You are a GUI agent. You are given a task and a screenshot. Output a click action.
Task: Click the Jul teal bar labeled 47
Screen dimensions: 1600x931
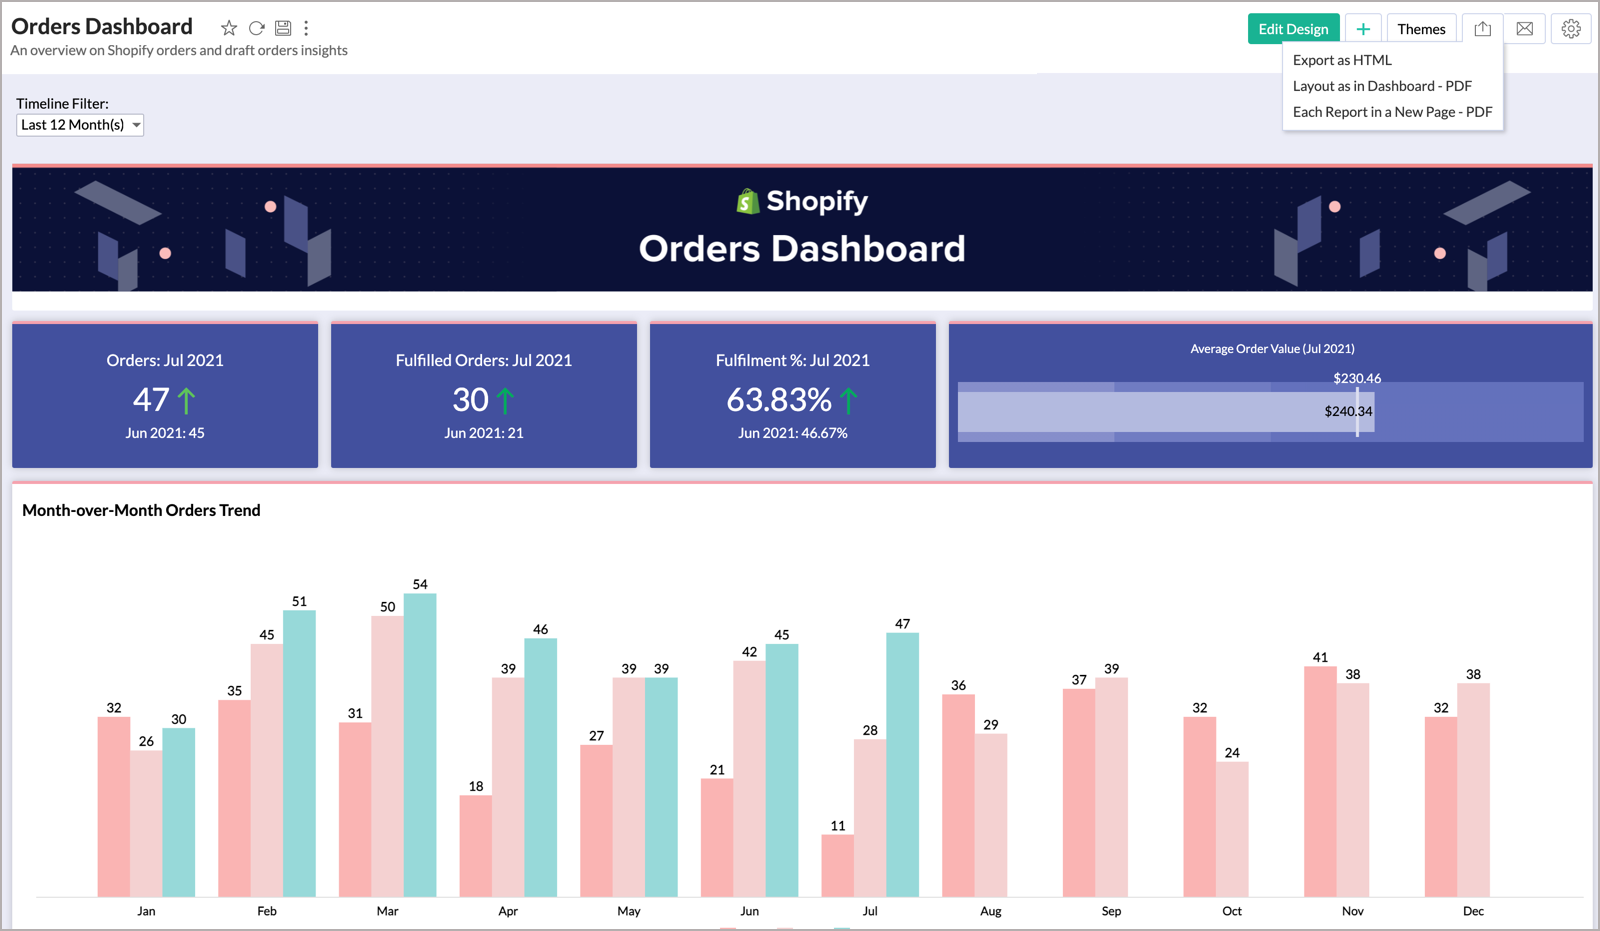tap(902, 764)
